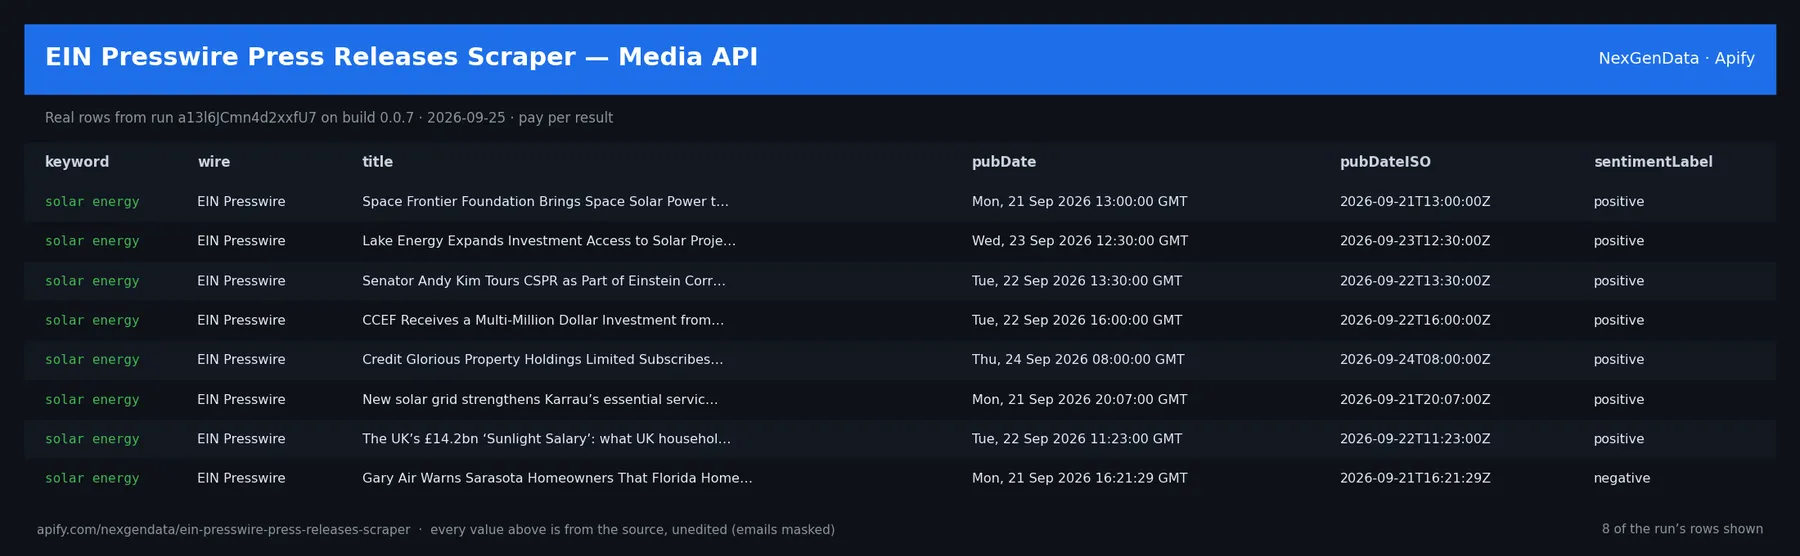Image resolution: width=1800 pixels, height=556 pixels.
Task: Click 'positive' in the Credit Glorious Property row
Action: tap(1618, 360)
